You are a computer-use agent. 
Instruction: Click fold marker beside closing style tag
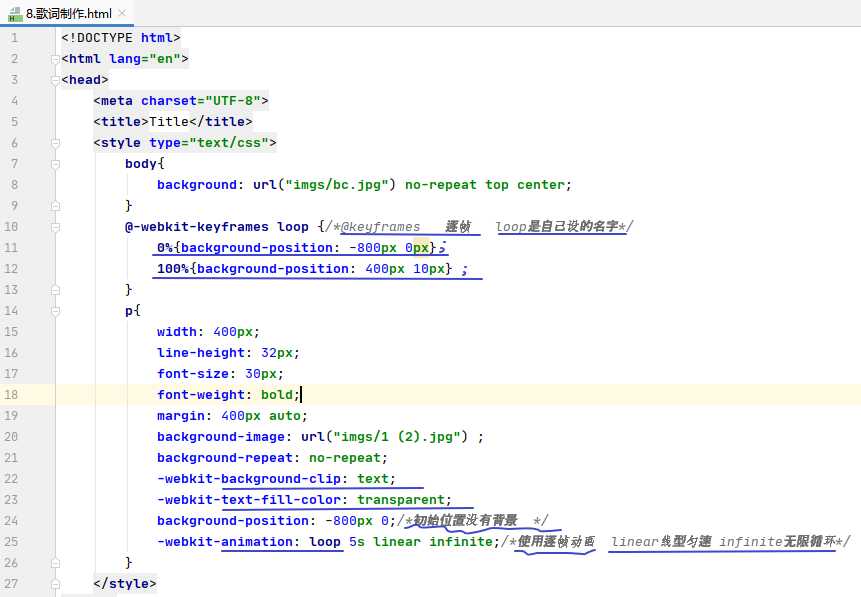point(57,584)
